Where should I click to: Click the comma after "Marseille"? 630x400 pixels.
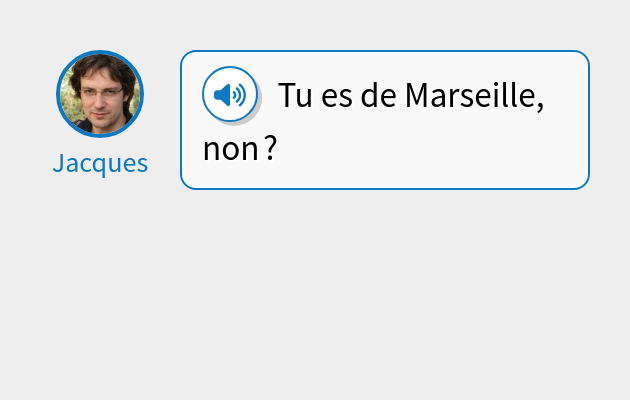click(x=540, y=104)
